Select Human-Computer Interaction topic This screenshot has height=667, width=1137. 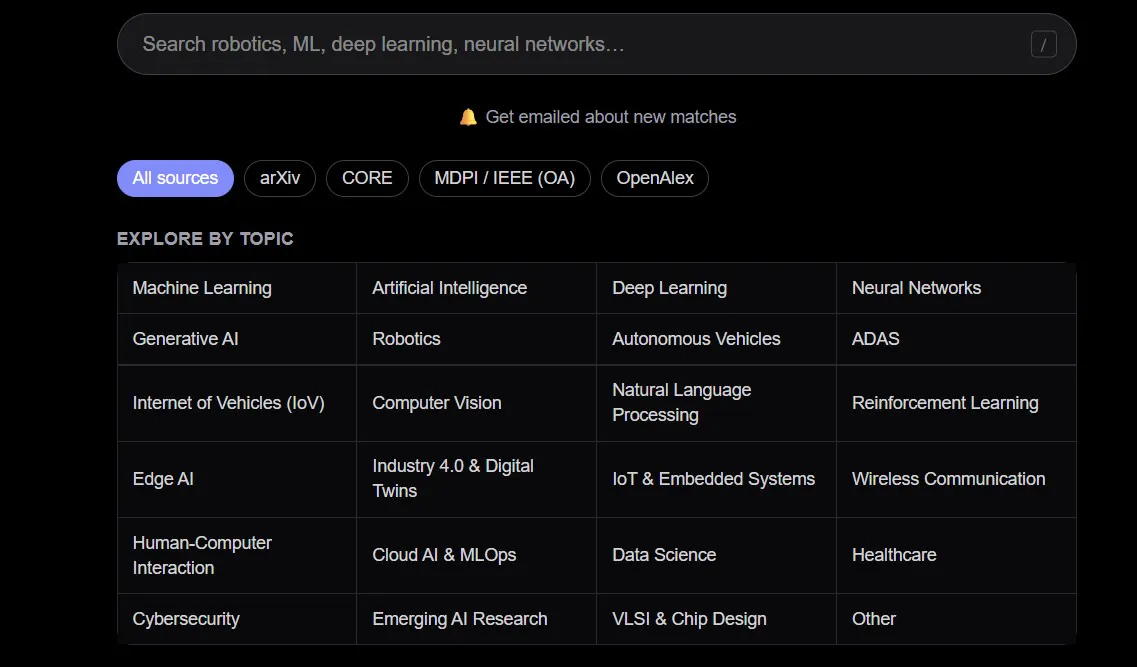pyautogui.click(x=237, y=555)
